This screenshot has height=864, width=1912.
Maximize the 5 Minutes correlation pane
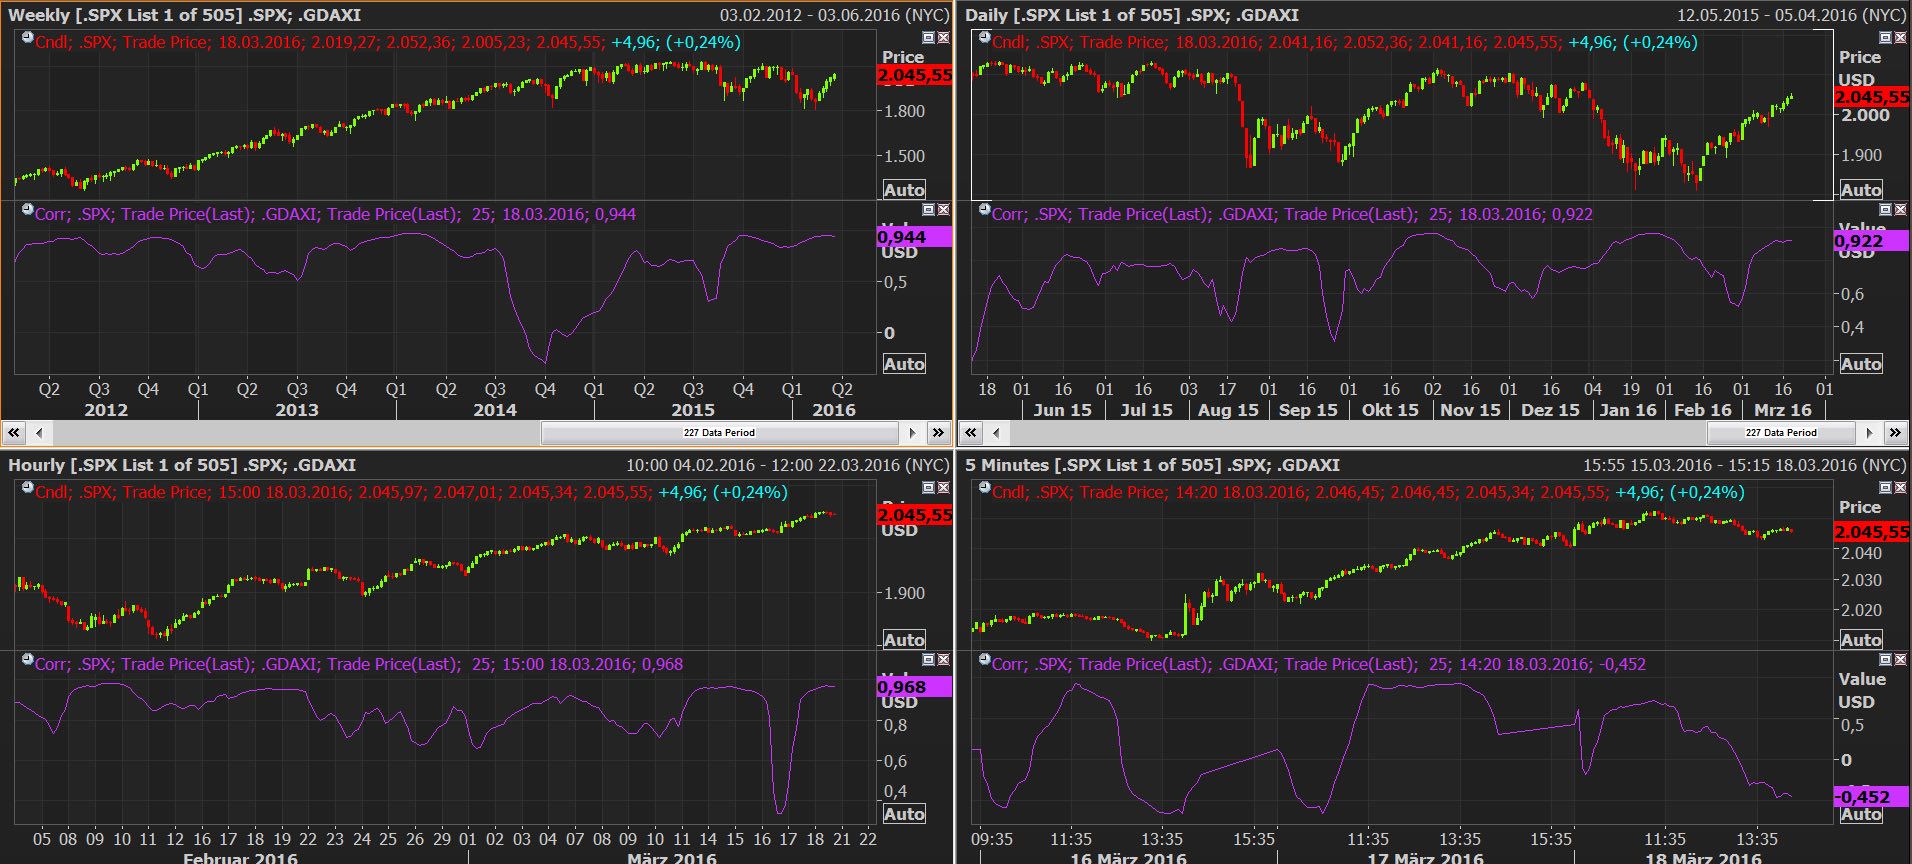(x=1885, y=660)
